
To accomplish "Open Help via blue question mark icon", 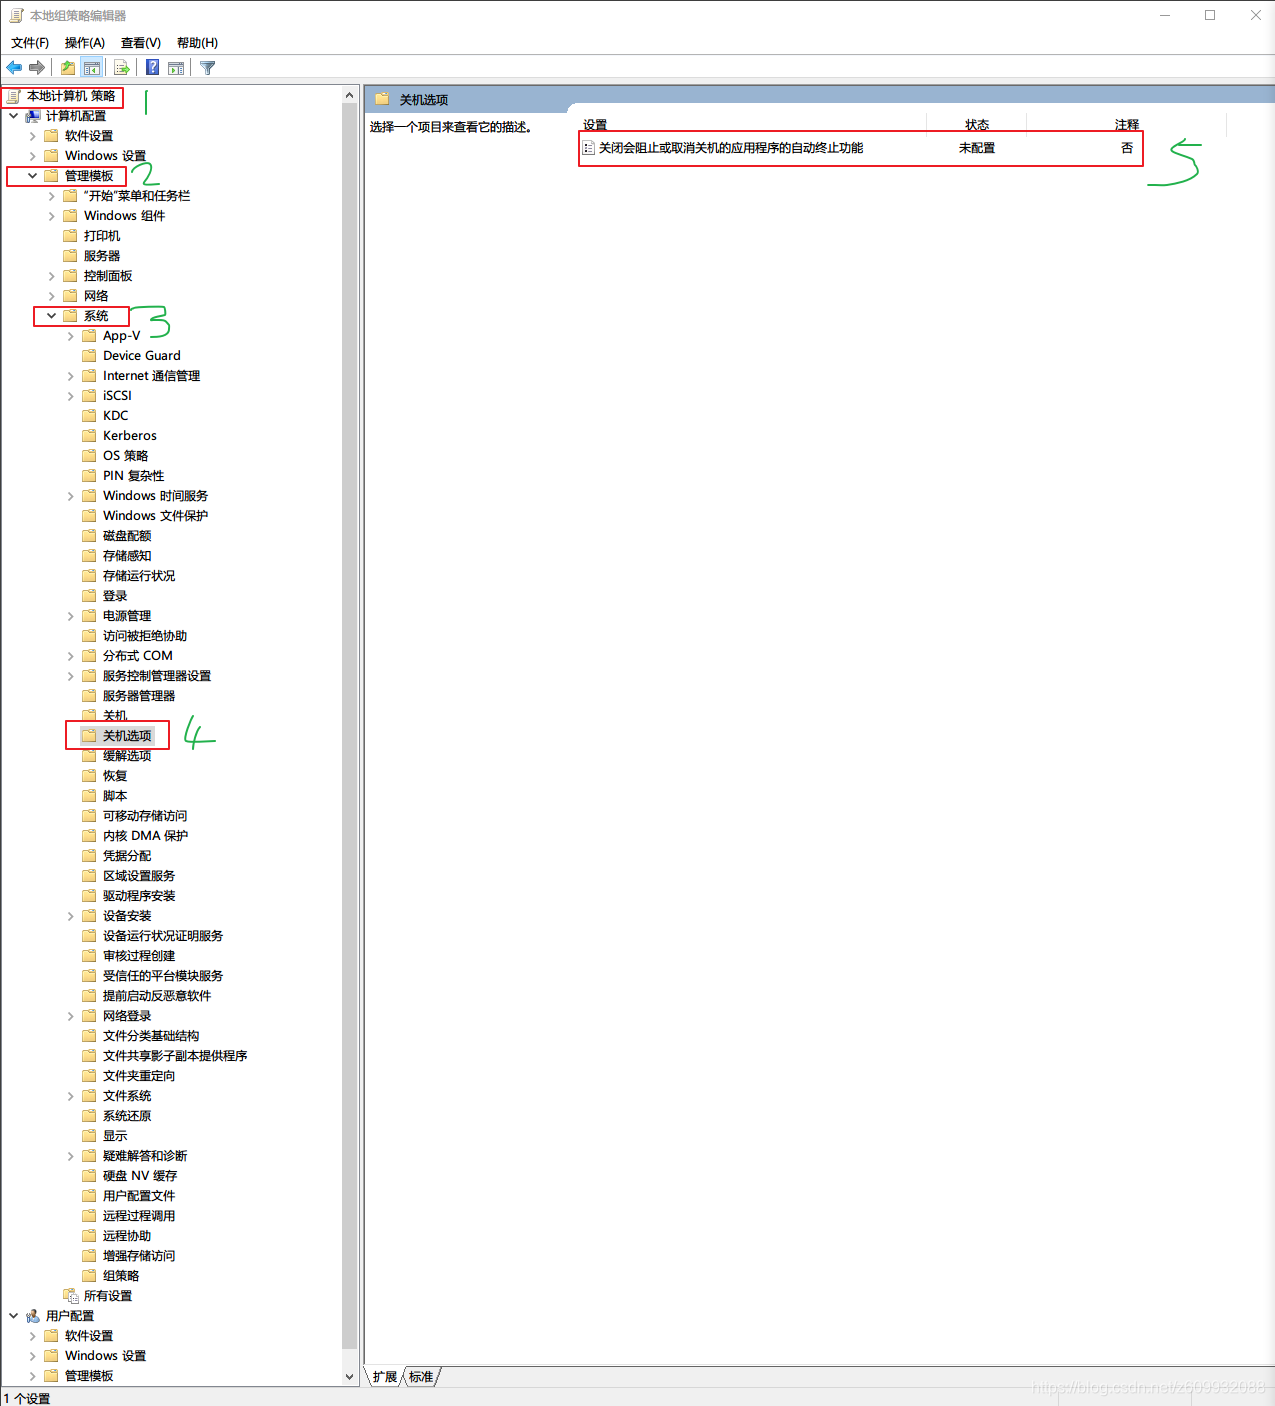I will [x=152, y=68].
